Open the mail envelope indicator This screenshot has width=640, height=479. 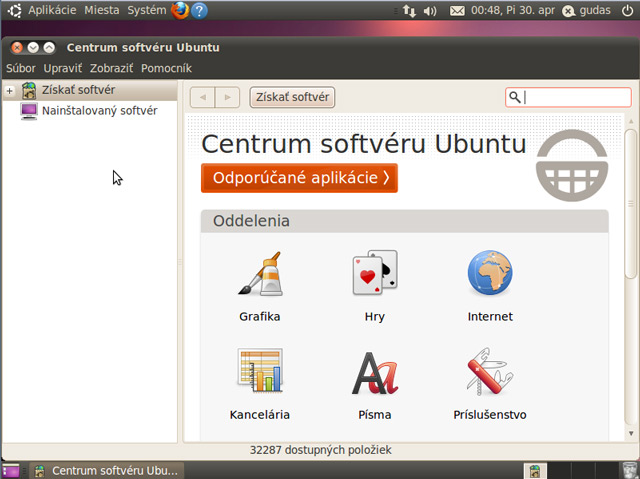457,11
